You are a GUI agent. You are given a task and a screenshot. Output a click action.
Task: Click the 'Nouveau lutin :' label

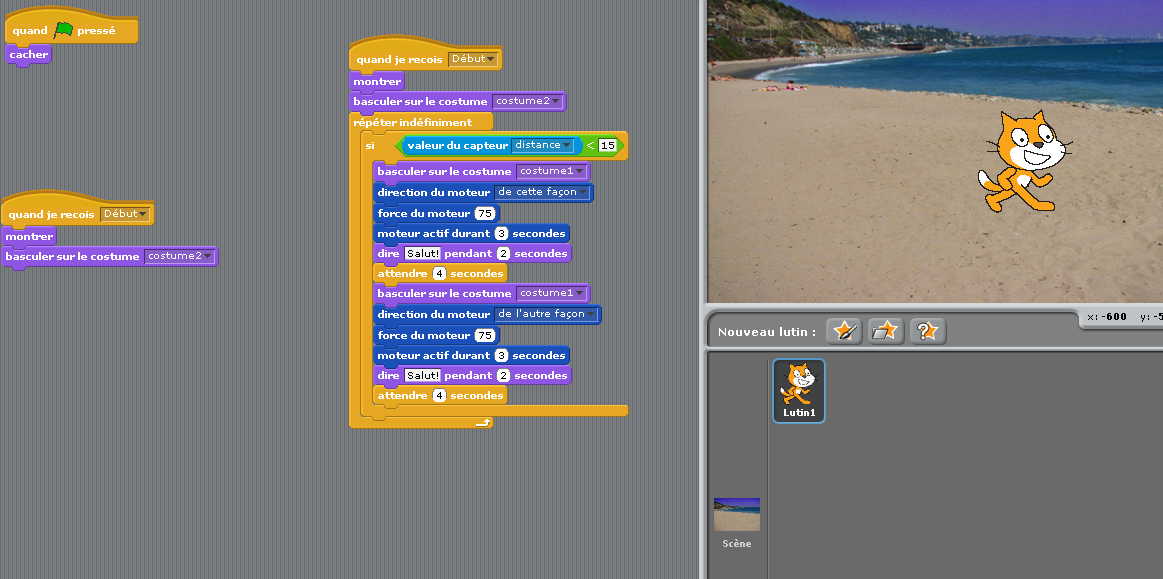coord(766,332)
